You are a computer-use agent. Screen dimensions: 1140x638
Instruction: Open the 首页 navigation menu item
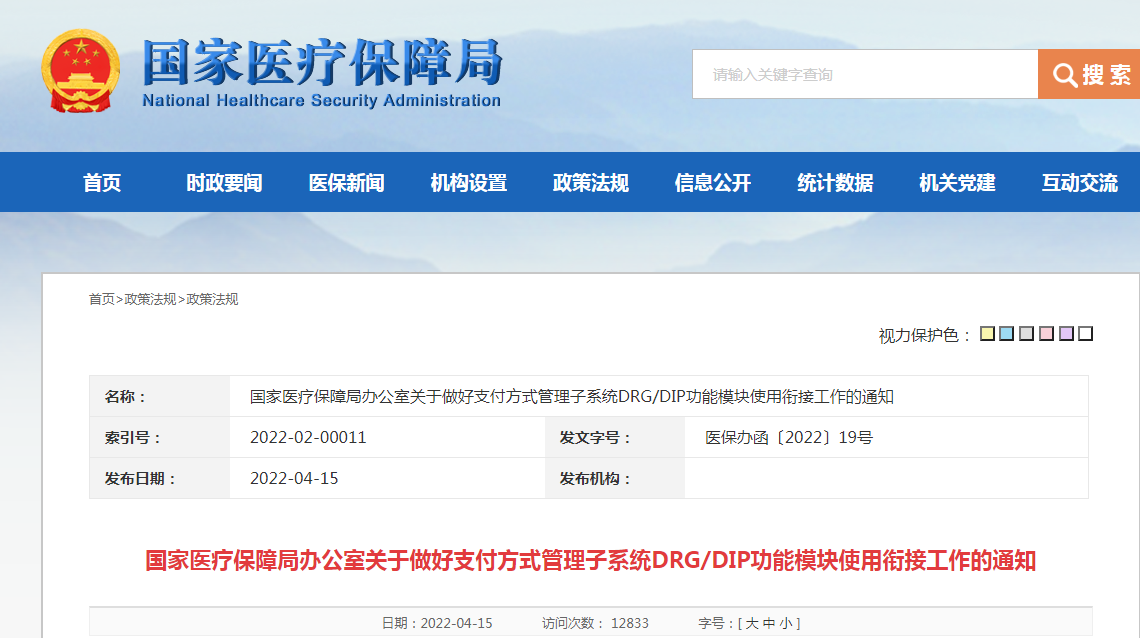[x=102, y=182]
